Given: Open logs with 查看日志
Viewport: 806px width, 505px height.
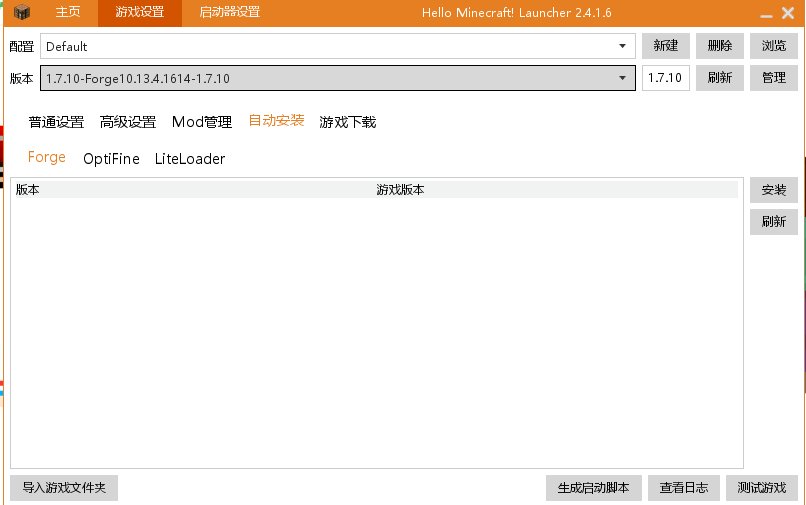Looking at the screenshot, I should (x=684, y=488).
